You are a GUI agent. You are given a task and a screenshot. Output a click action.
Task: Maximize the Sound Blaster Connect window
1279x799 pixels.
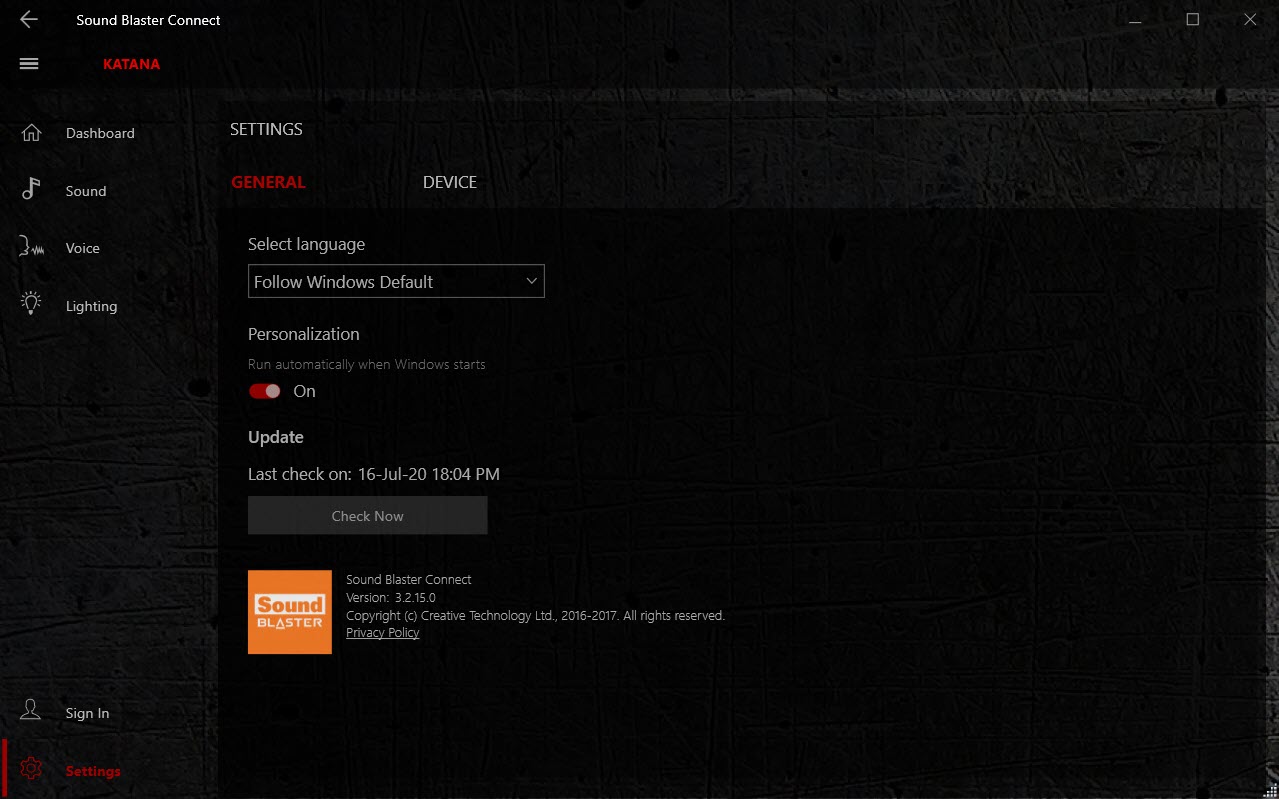(x=1192, y=20)
